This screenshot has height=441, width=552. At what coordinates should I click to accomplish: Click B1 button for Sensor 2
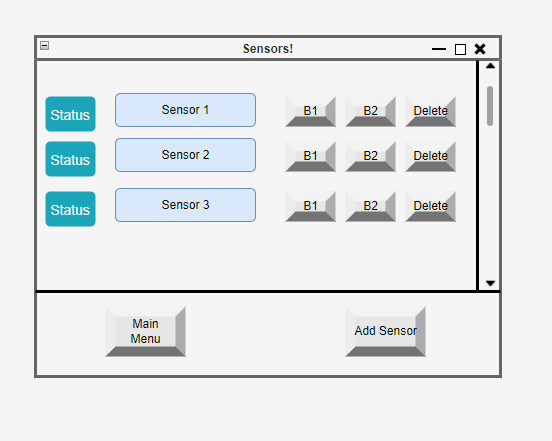coord(310,156)
